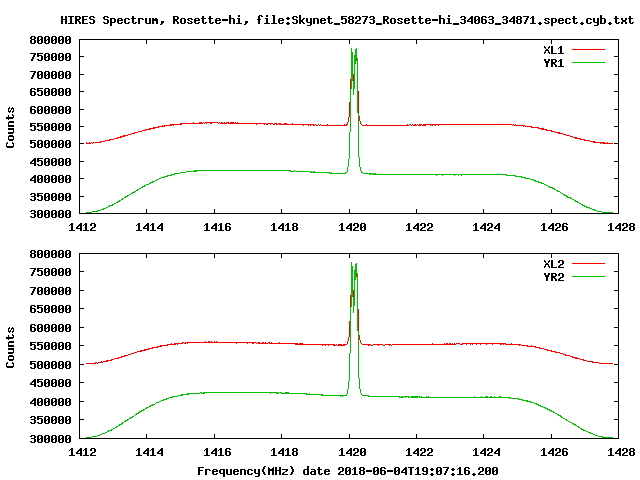The height and width of the screenshot is (480, 640).
Task: Click the 1420 tick under the XL1/YR1 plot
Action: click(352, 227)
